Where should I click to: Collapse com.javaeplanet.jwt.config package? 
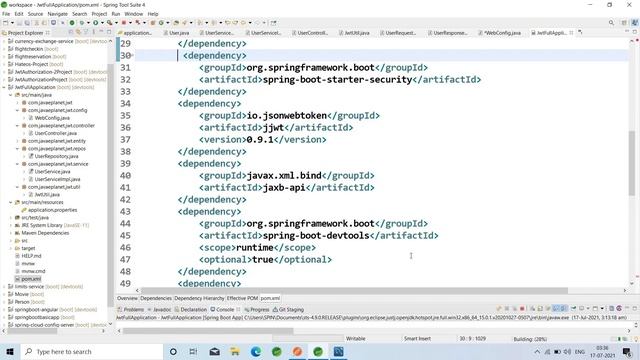(x=18, y=110)
